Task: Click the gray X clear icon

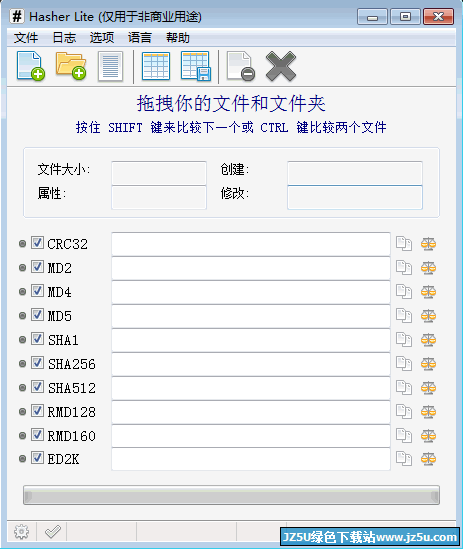Action: (x=281, y=66)
